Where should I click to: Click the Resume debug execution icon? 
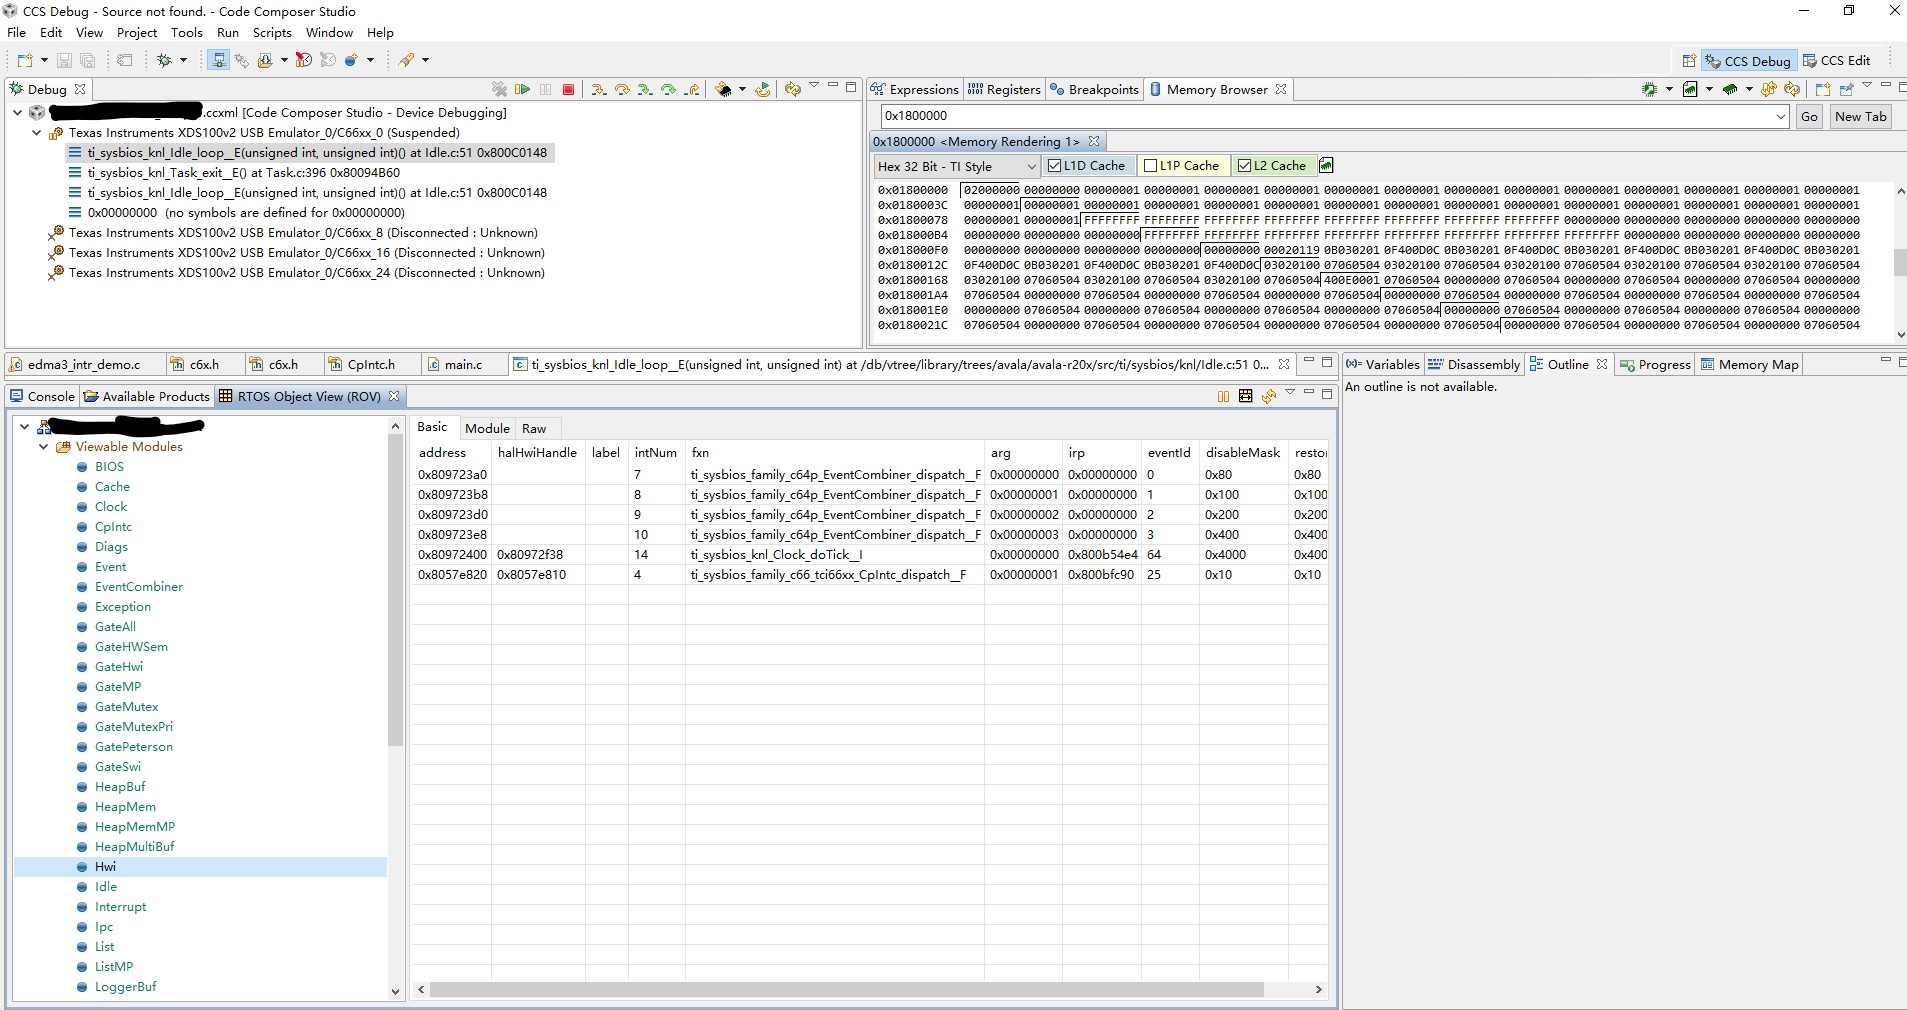click(x=522, y=89)
